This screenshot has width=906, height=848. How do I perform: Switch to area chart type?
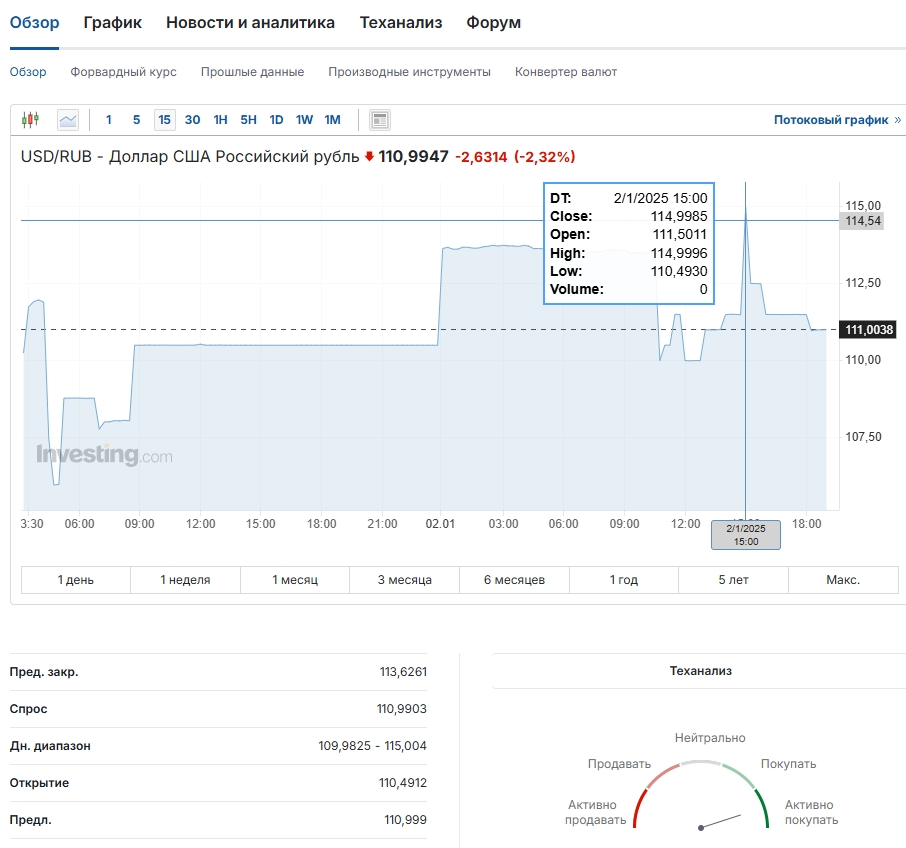point(68,120)
